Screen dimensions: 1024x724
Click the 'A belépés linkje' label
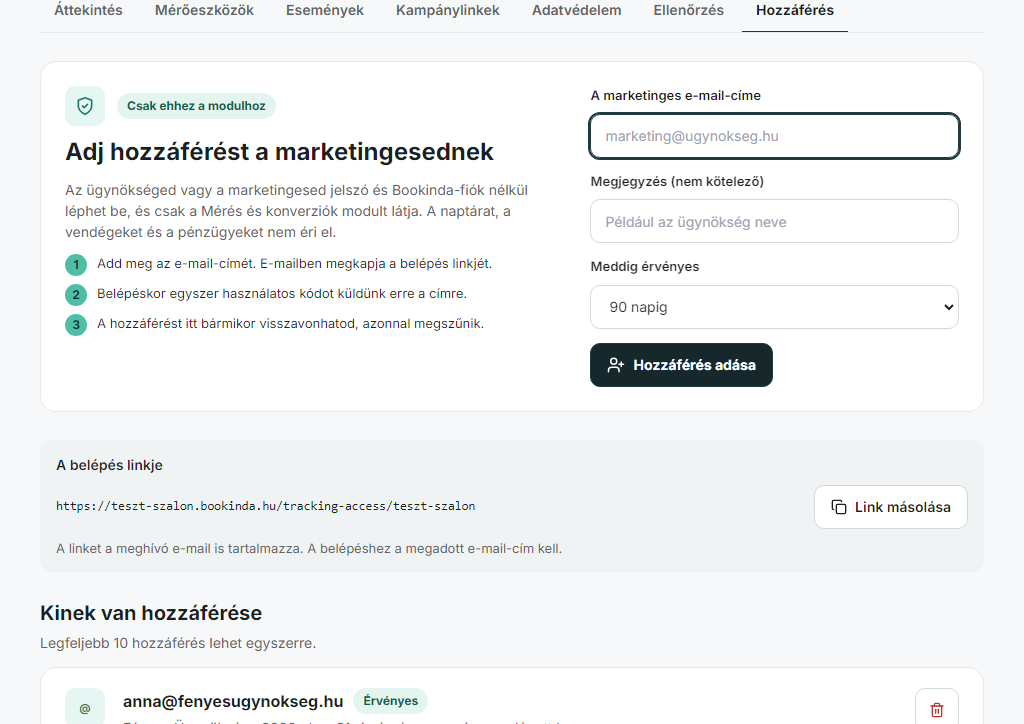pos(109,465)
